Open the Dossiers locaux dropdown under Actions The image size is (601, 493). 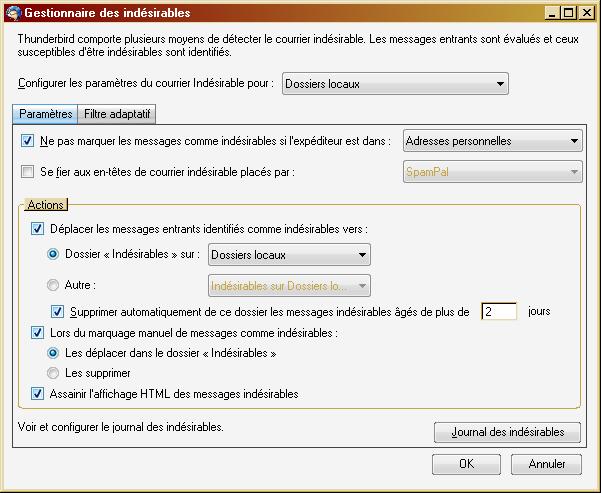289,255
